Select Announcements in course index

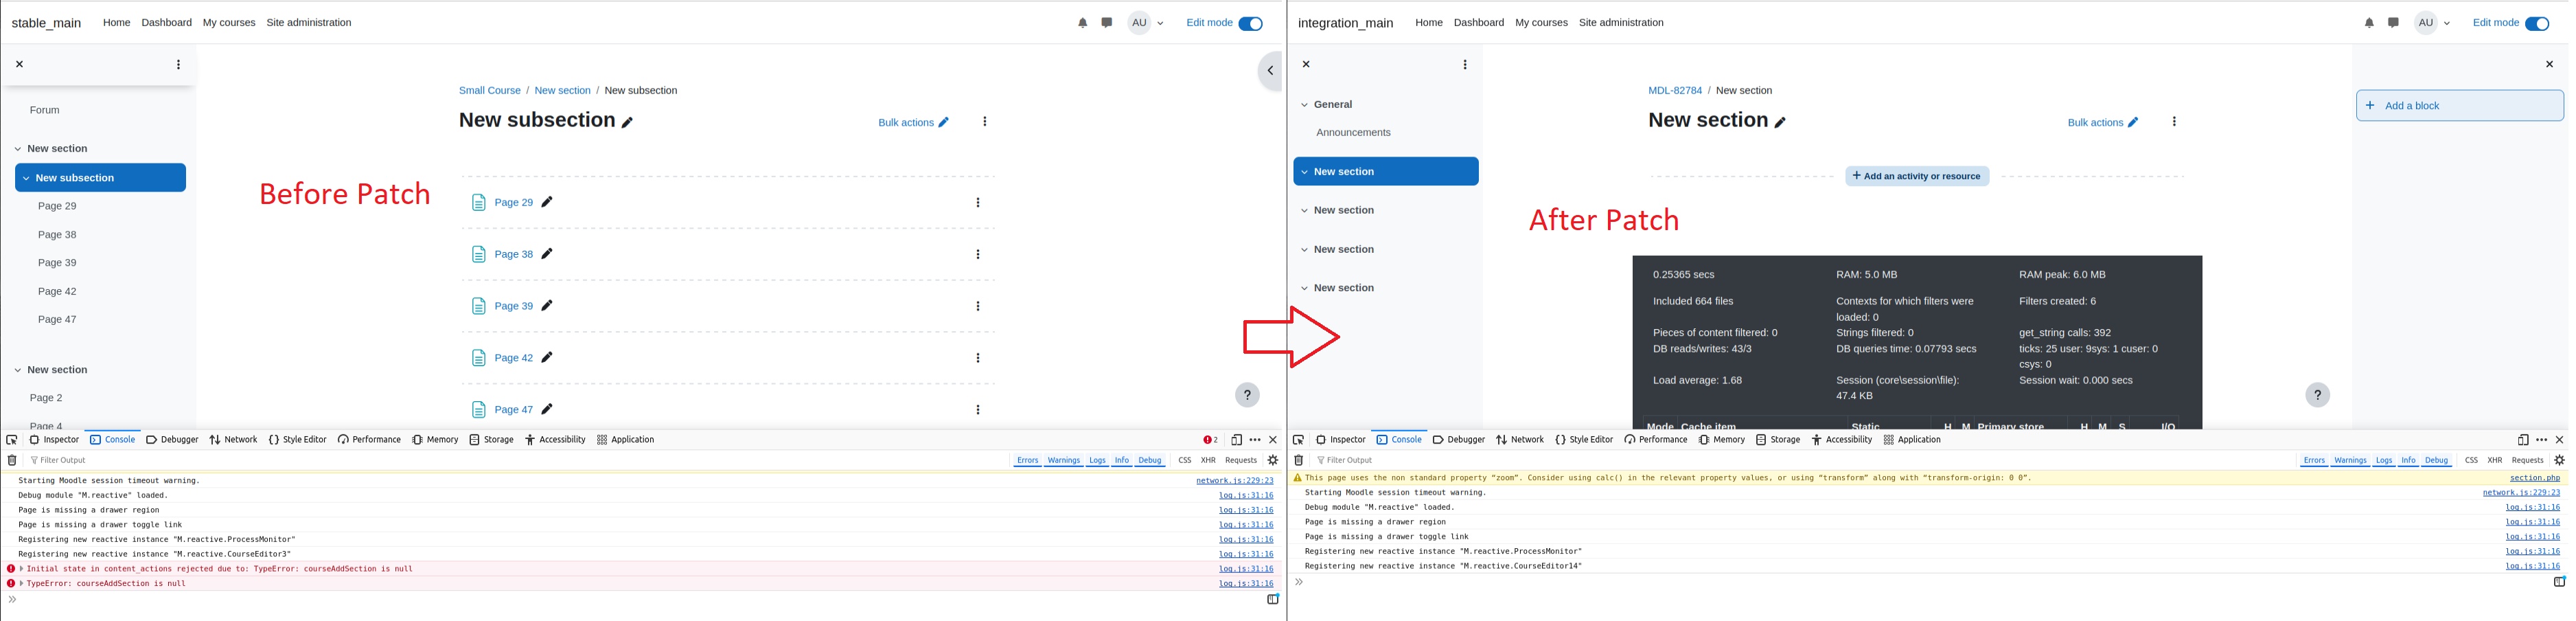pos(1353,132)
